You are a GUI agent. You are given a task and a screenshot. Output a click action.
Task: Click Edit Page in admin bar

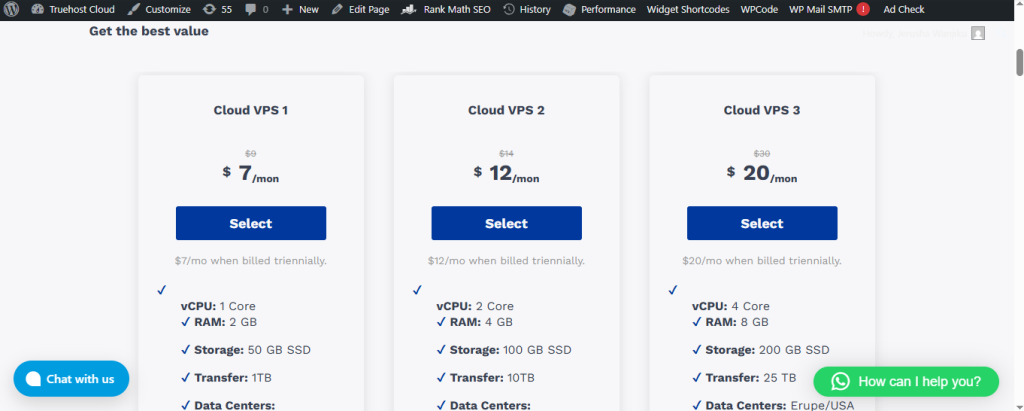pyautogui.click(x=360, y=10)
